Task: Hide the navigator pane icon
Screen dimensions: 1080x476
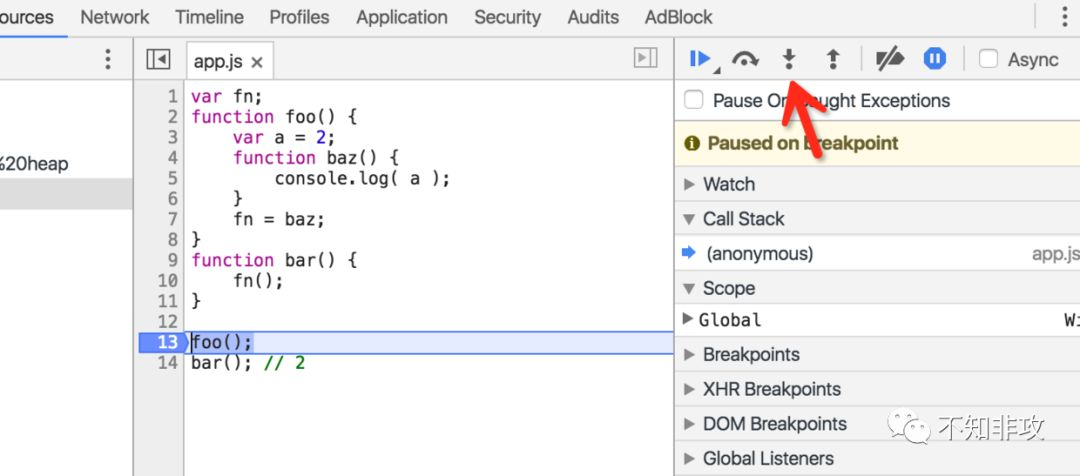Action: pyautogui.click(x=158, y=60)
